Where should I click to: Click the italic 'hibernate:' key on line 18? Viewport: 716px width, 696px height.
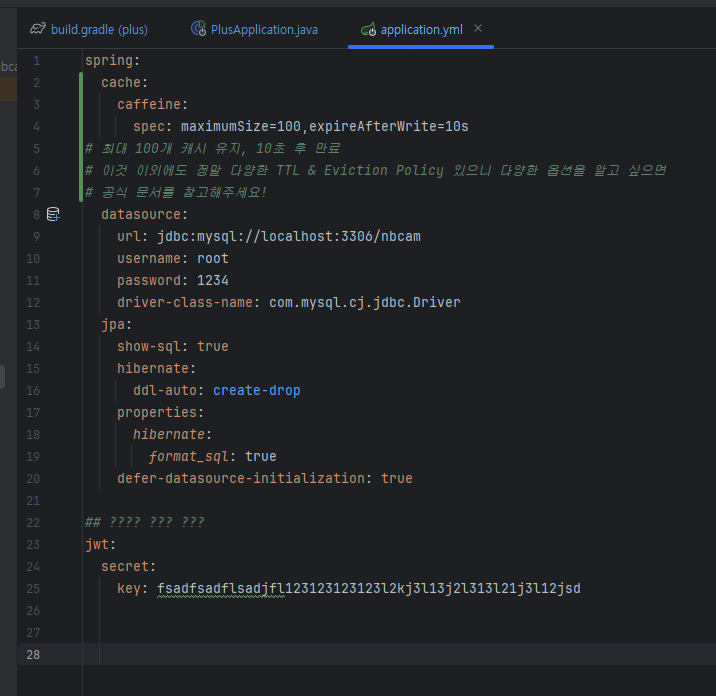point(173,434)
